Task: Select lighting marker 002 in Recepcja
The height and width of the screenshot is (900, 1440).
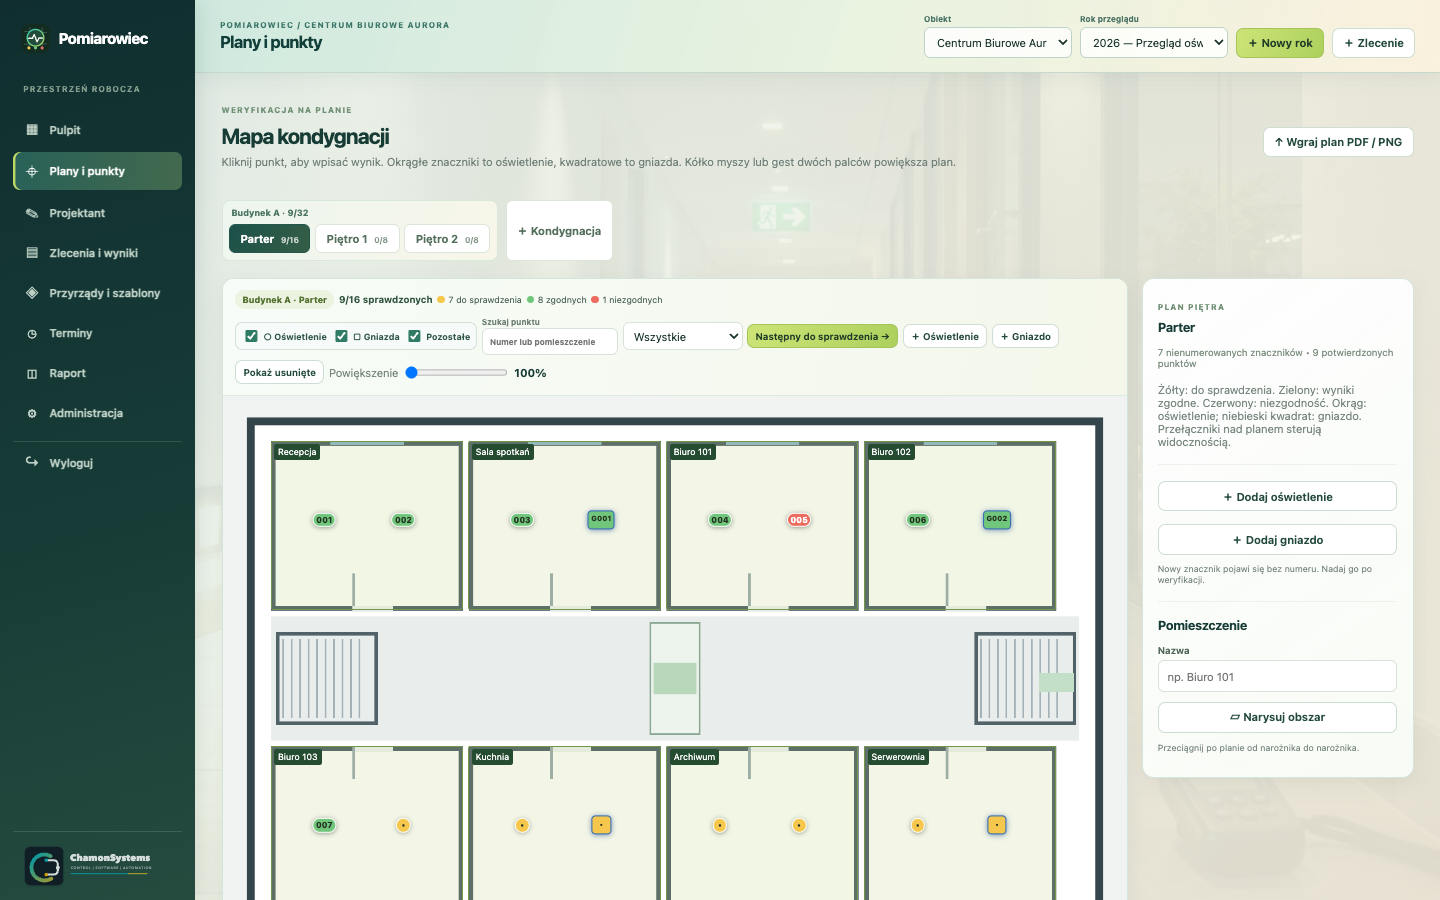Action: click(x=403, y=520)
